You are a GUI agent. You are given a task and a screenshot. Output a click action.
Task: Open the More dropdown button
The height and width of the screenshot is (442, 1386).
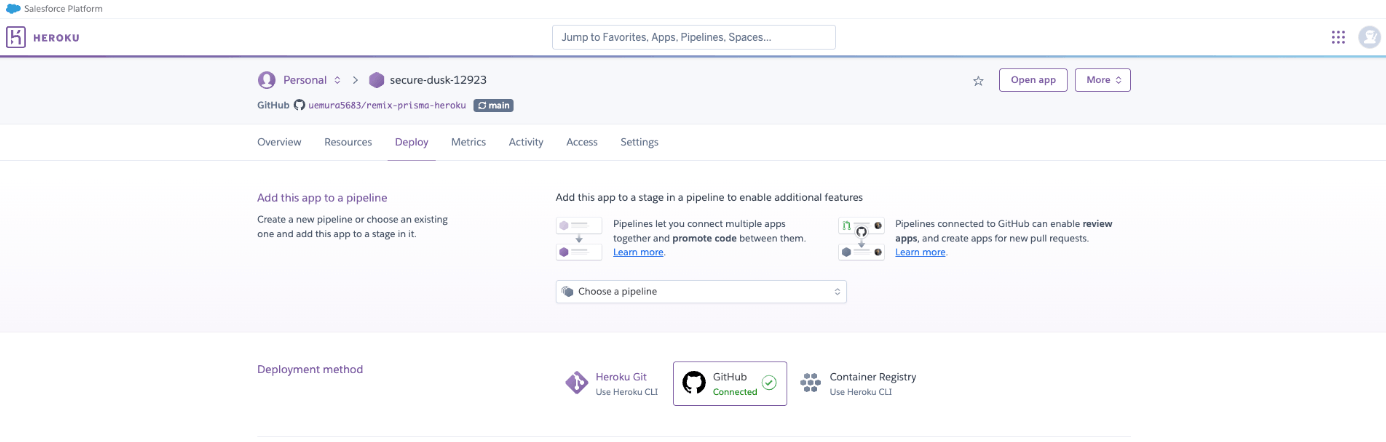[1103, 80]
